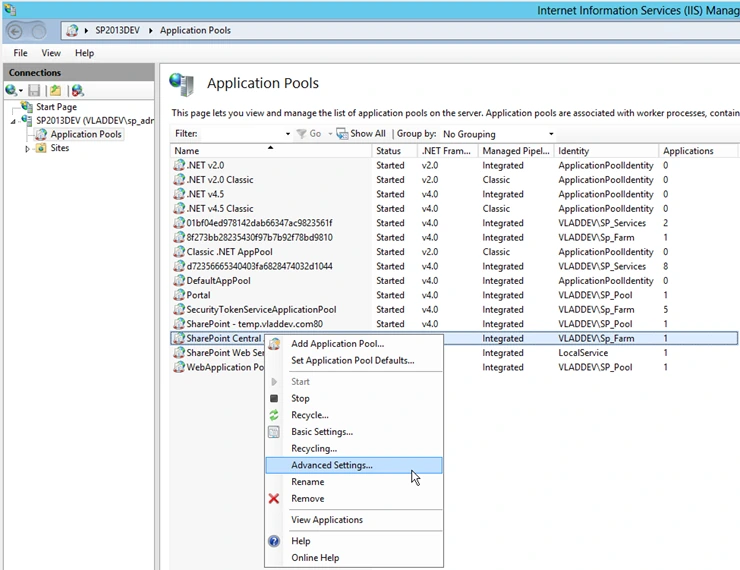
Task: Click the Go funnel icon in filter bar
Action: tap(301, 134)
